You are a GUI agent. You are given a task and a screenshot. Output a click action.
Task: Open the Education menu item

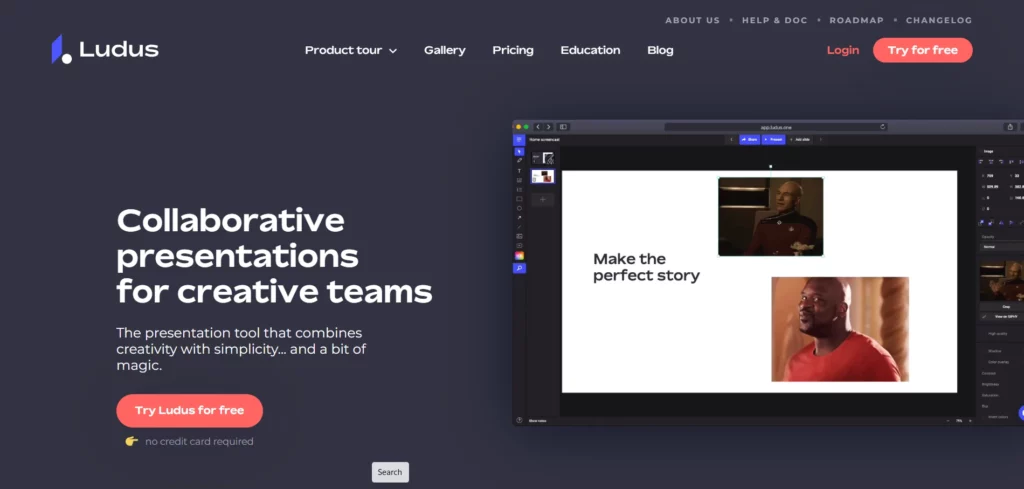[x=590, y=50]
